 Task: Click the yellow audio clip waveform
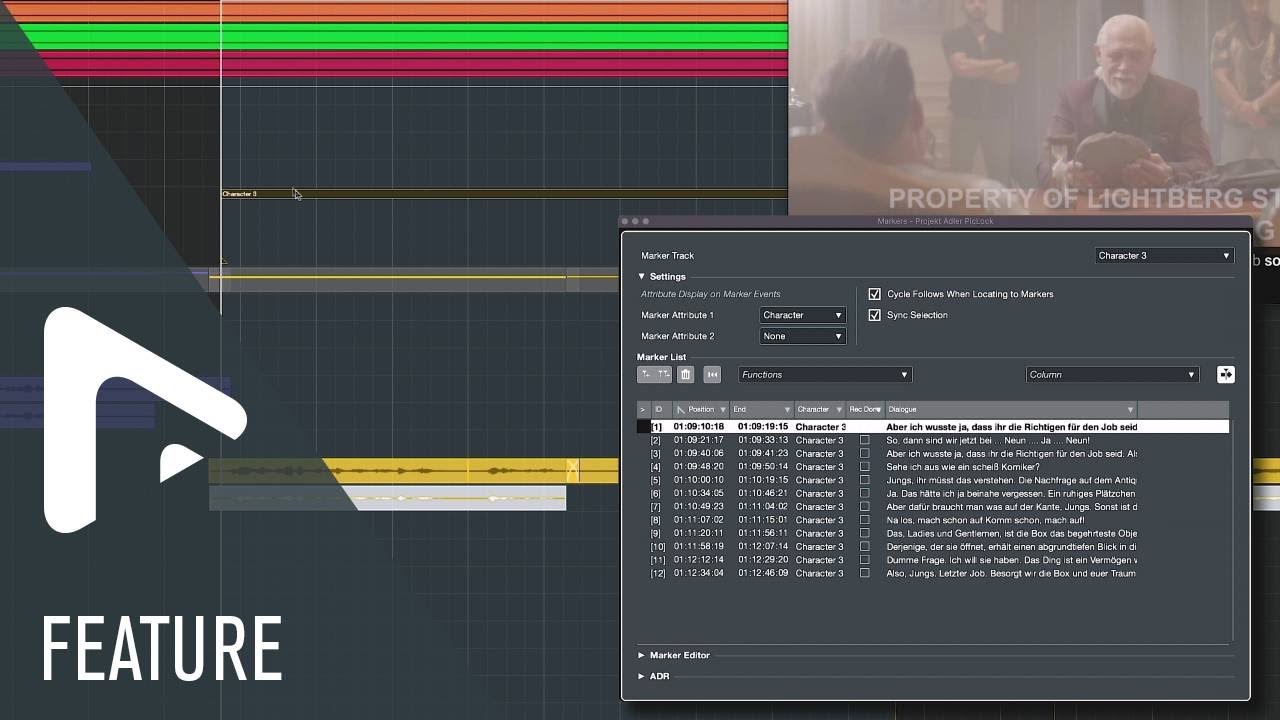point(413,470)
